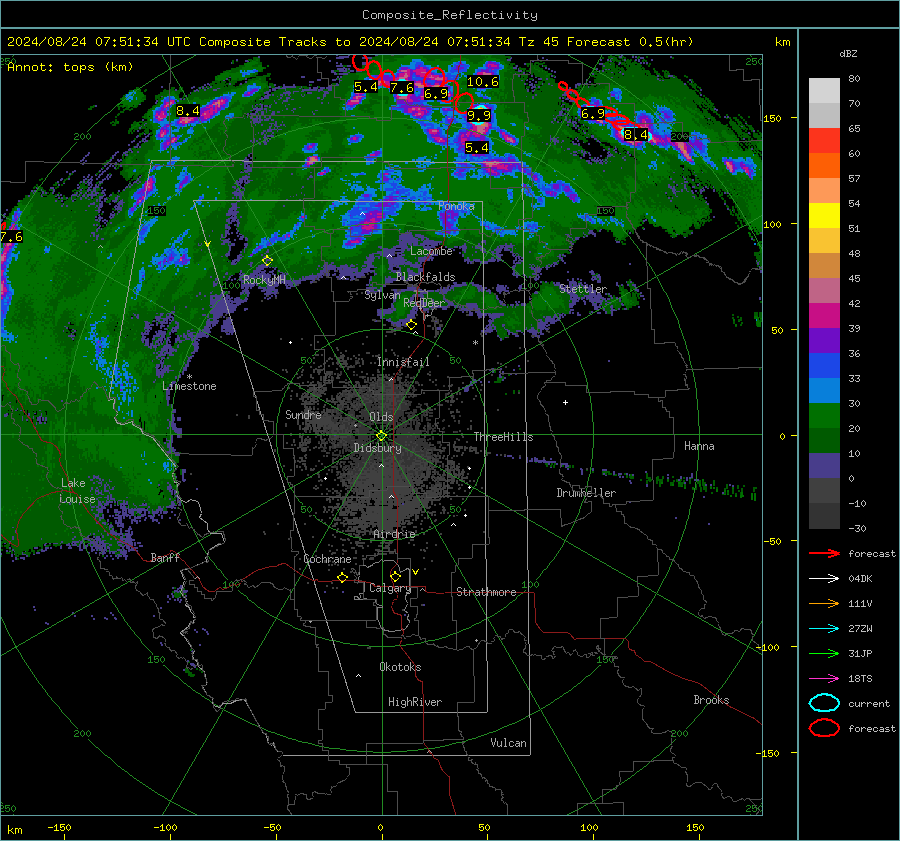Click the Brooks city label
The width and height of the screenshot is (900, 841).
pos(711,700)
